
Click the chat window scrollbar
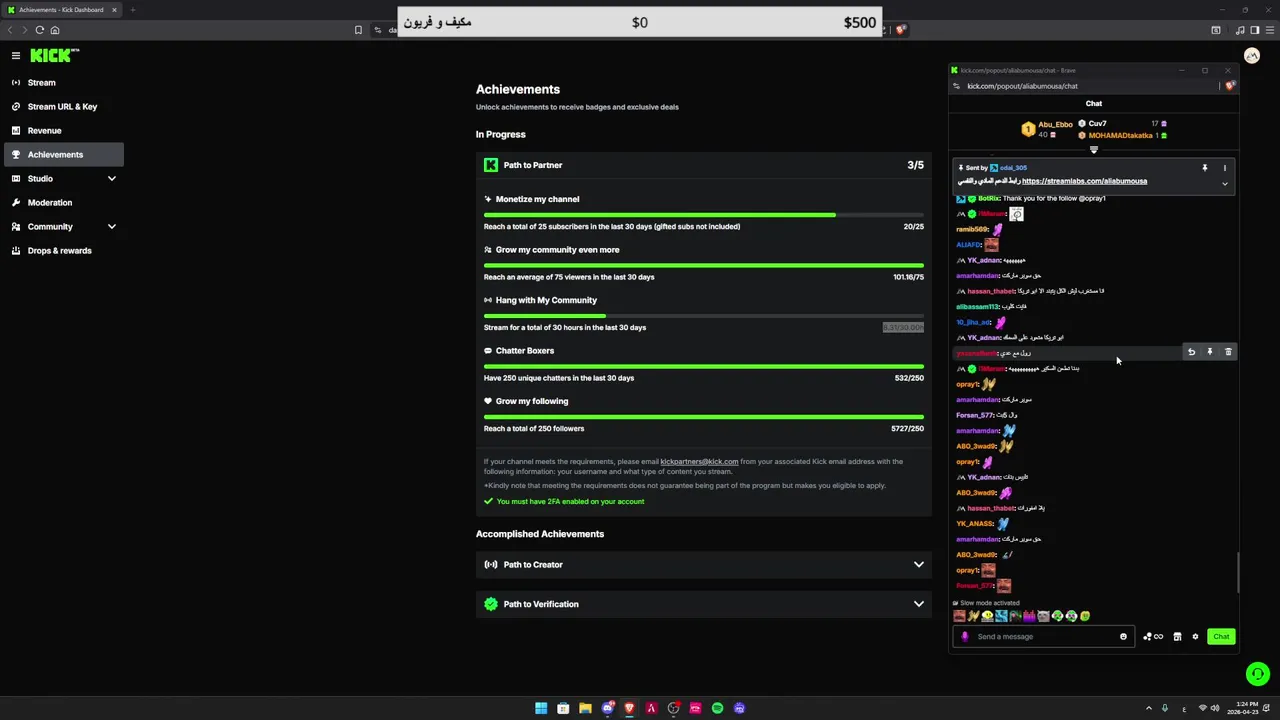click(1238, 572)
